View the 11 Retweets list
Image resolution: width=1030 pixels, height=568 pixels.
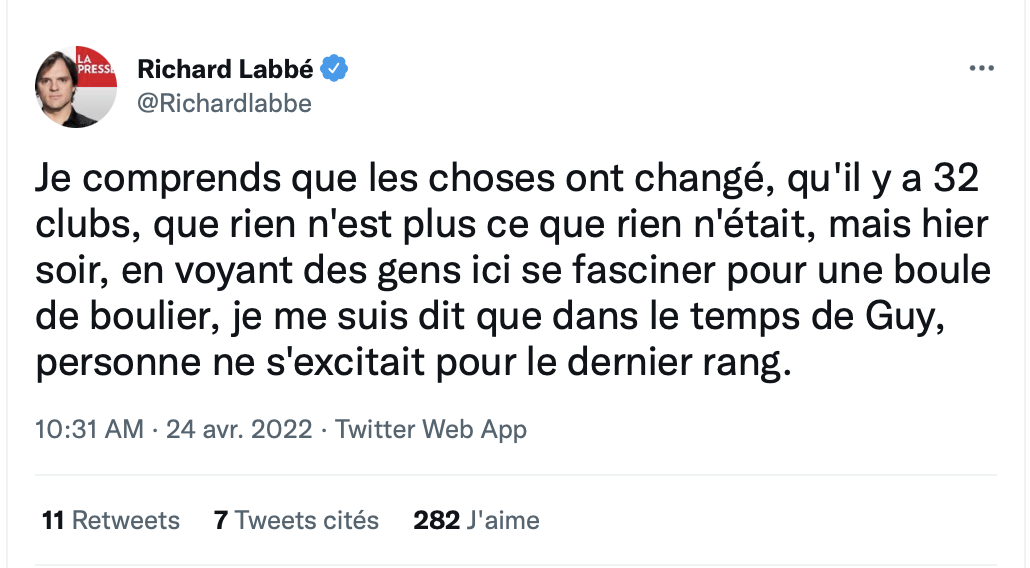[110, 520]
